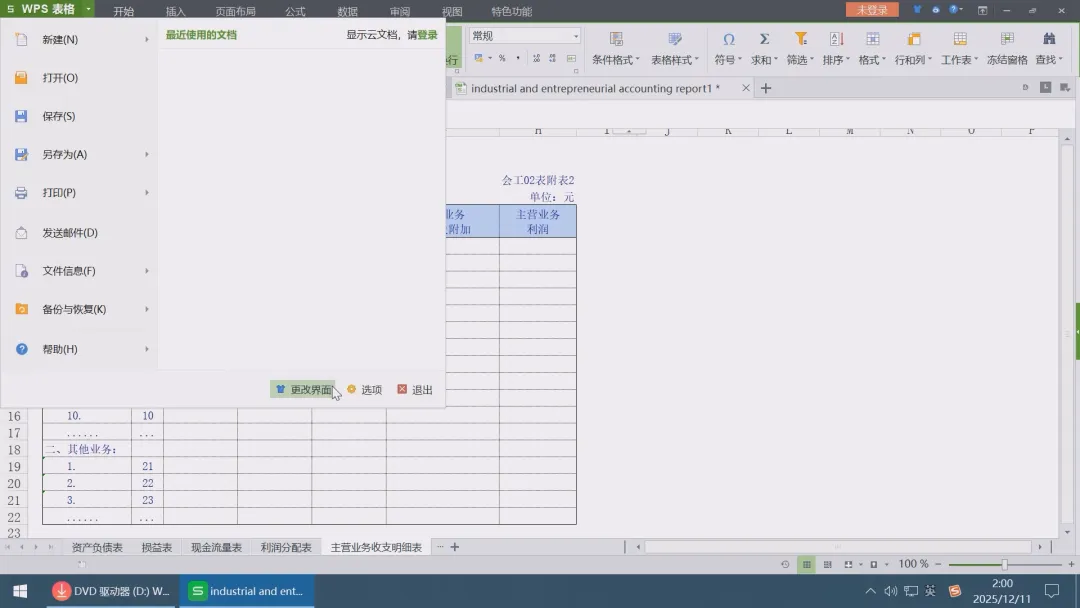This screenshot has width=1080, height=608.
Task: Open the 常规 number format dropdown
Action: point(576,36)
